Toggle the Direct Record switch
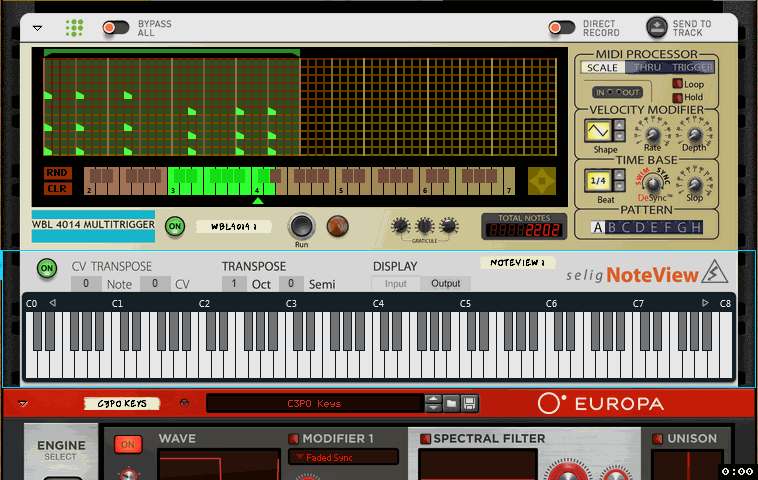758x480 pixels. tap(562, 28)
